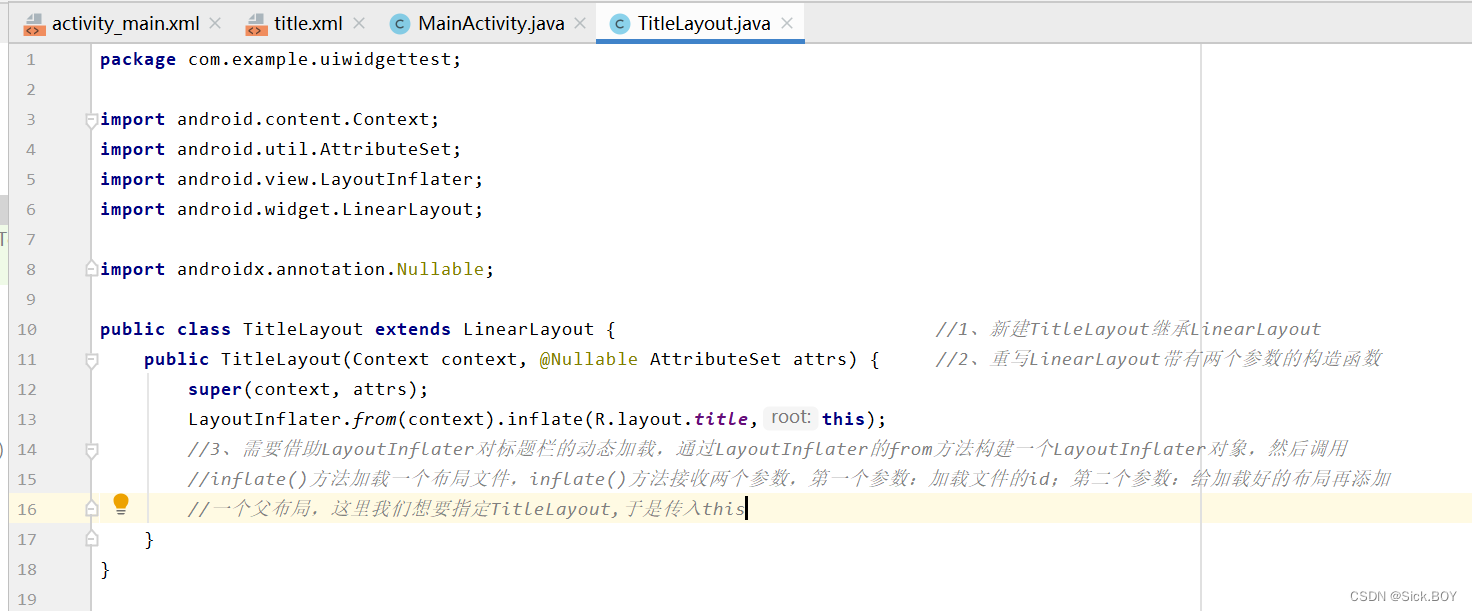Collapse the comment block starting at line 14
This screenshot has height=611, width=1472.
click(x=90, y=448)
